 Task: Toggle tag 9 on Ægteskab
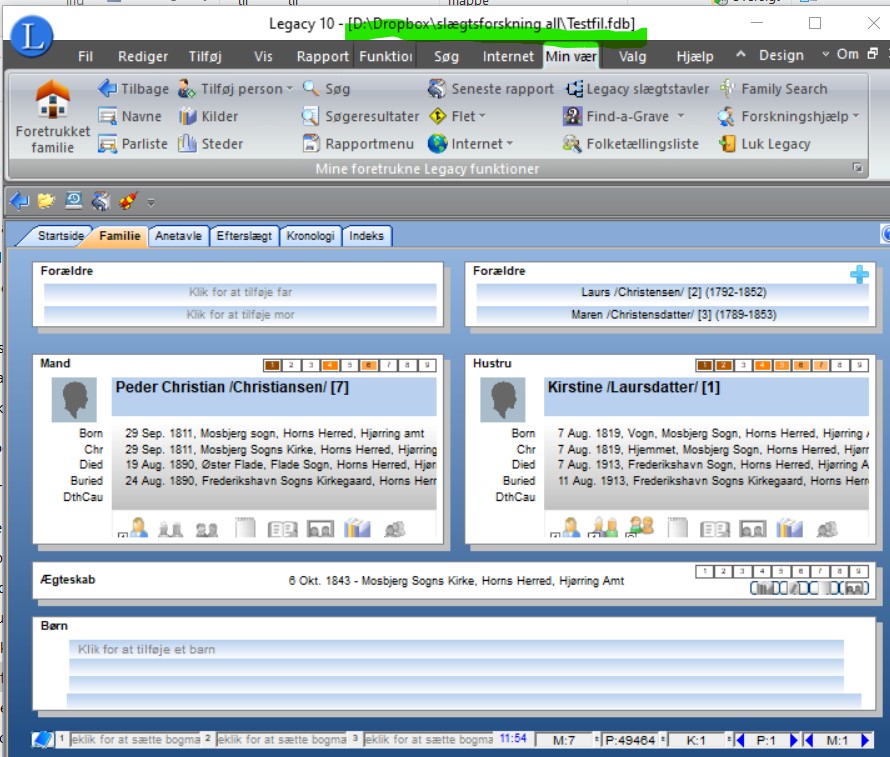(859, 571)
